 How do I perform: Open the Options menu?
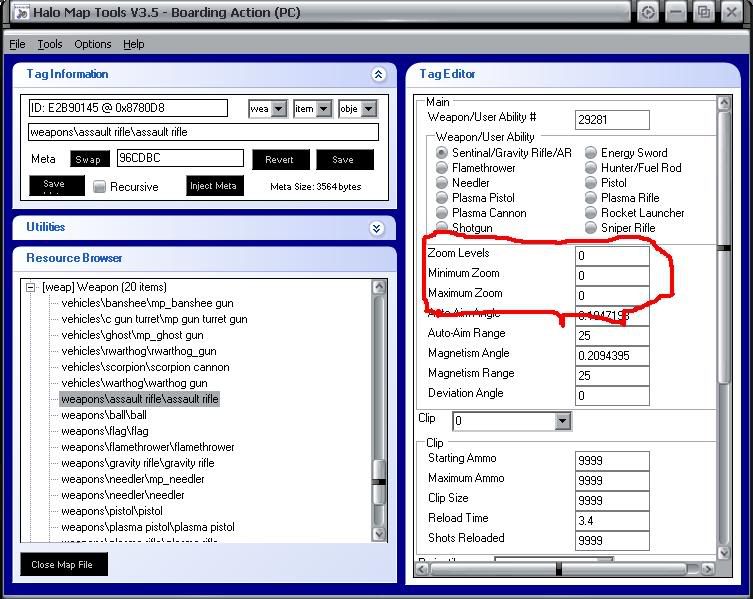93,44
